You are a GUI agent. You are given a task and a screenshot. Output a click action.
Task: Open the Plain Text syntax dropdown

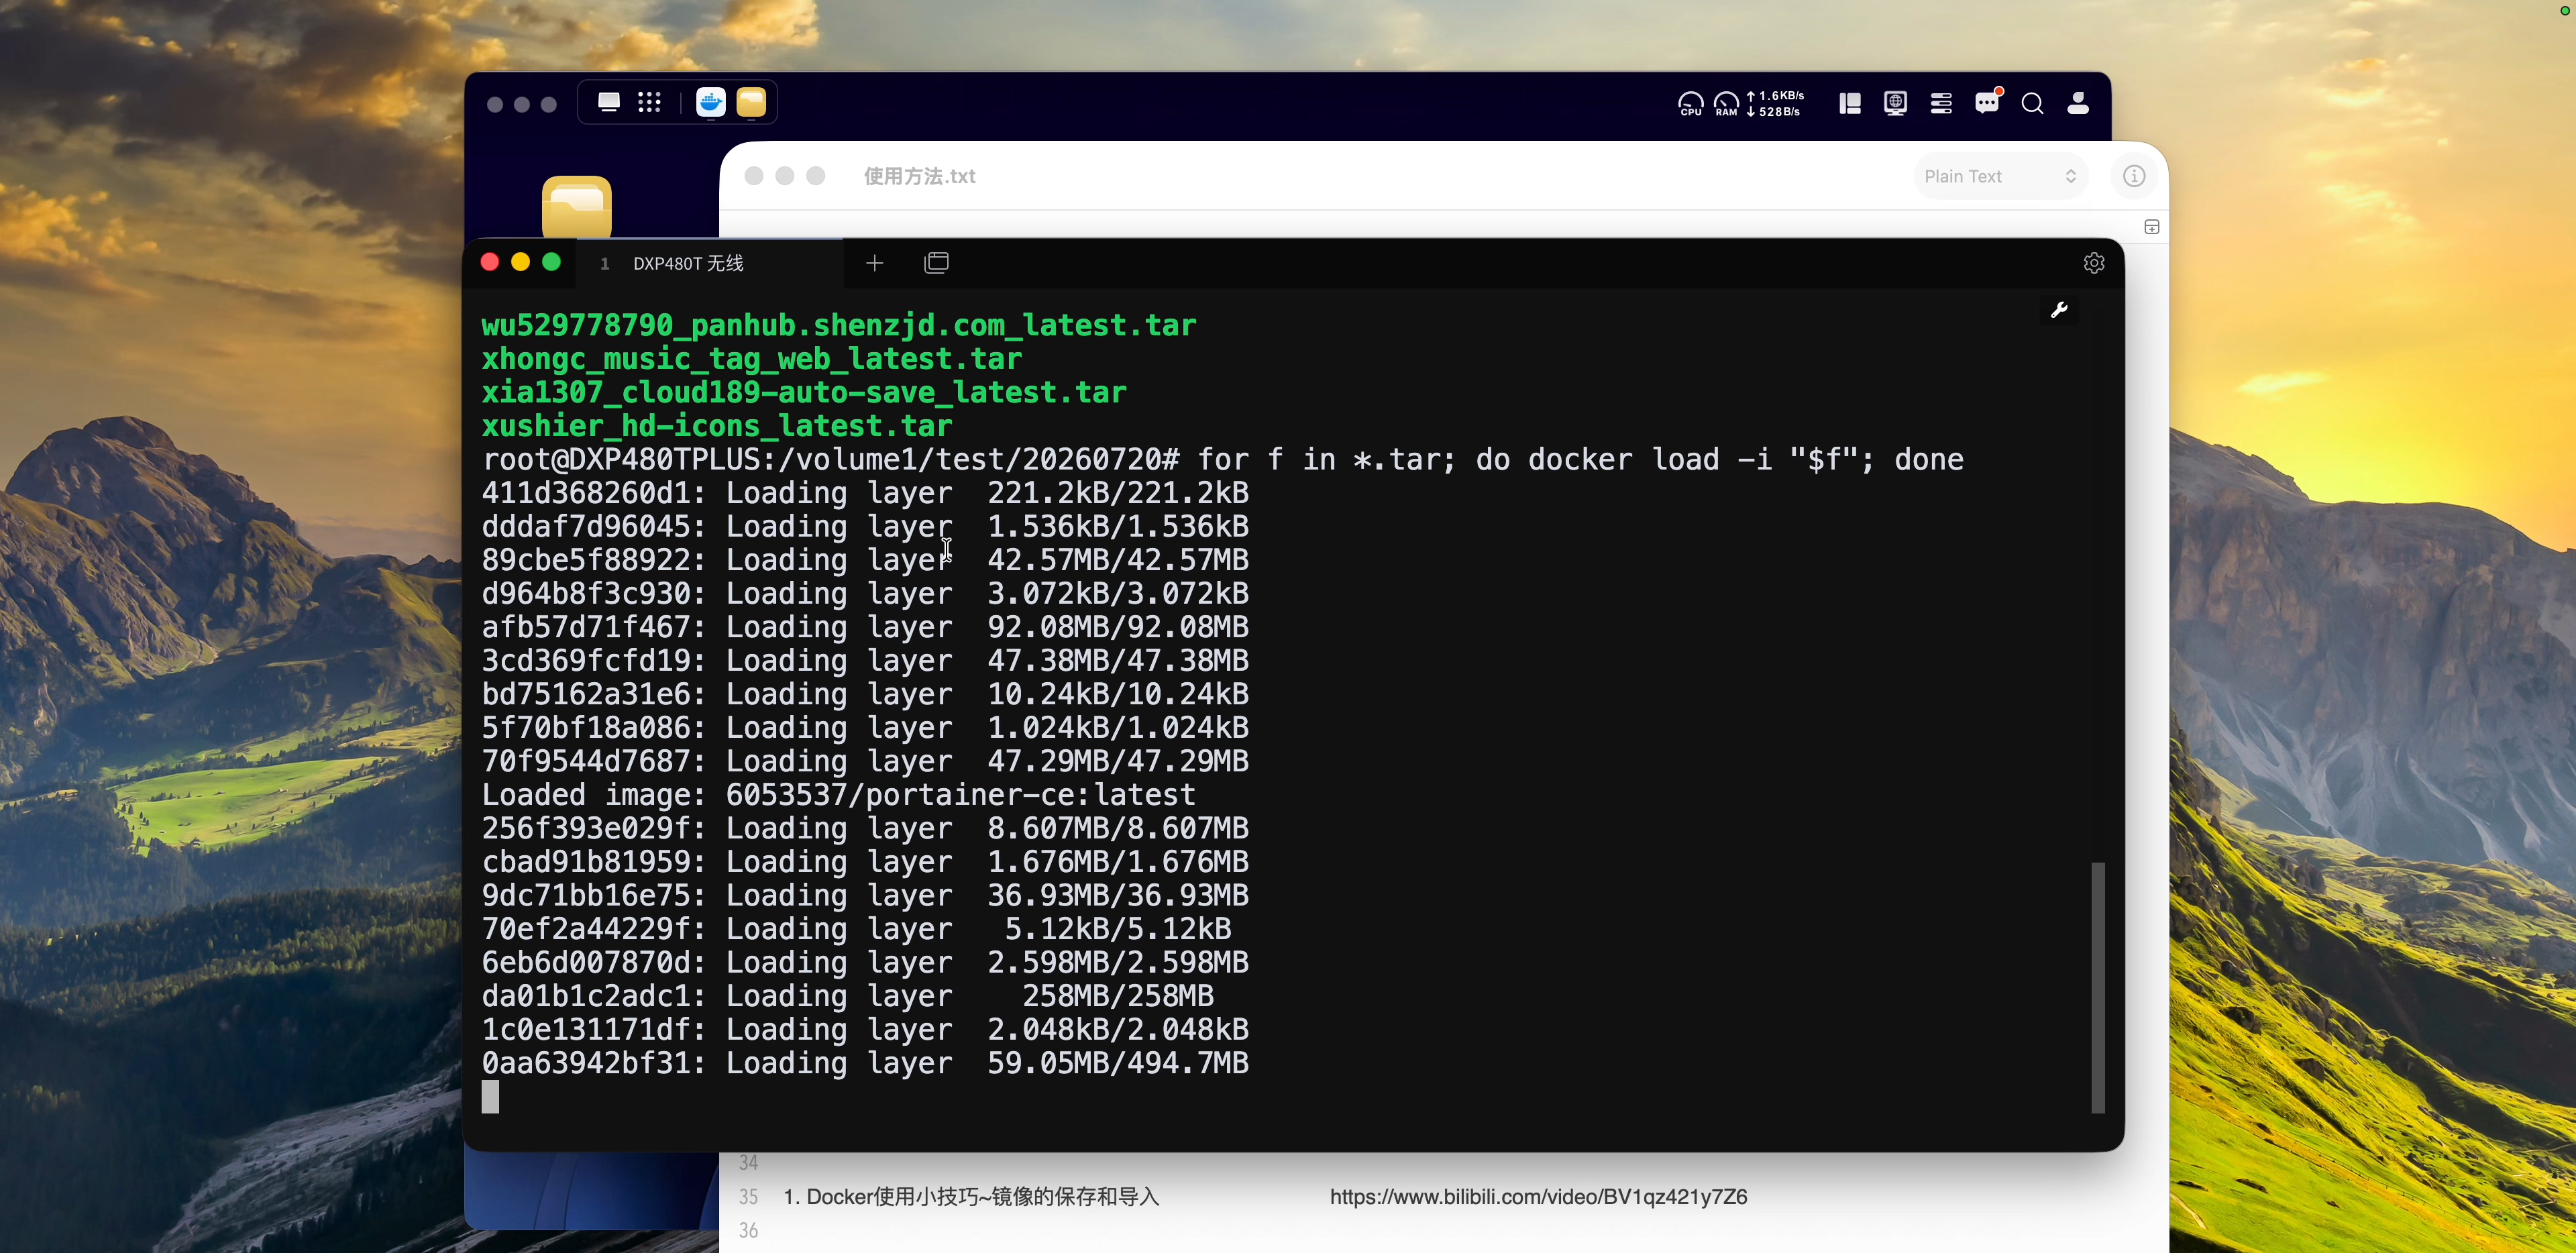2000,176
